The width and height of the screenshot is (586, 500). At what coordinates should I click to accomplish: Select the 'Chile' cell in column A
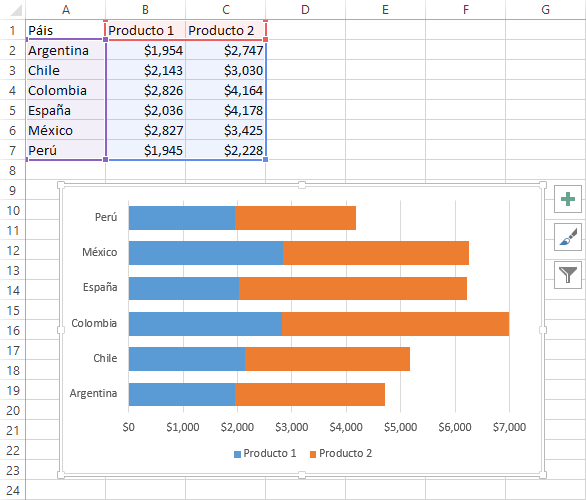click(66, 70)
